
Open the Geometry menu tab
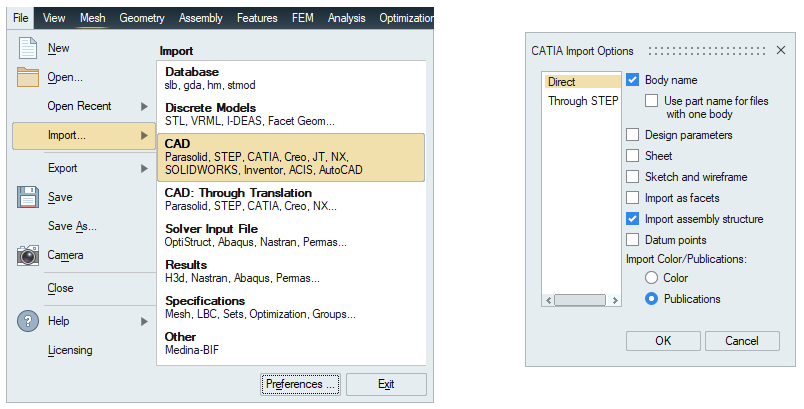click(x=142, y=18)
